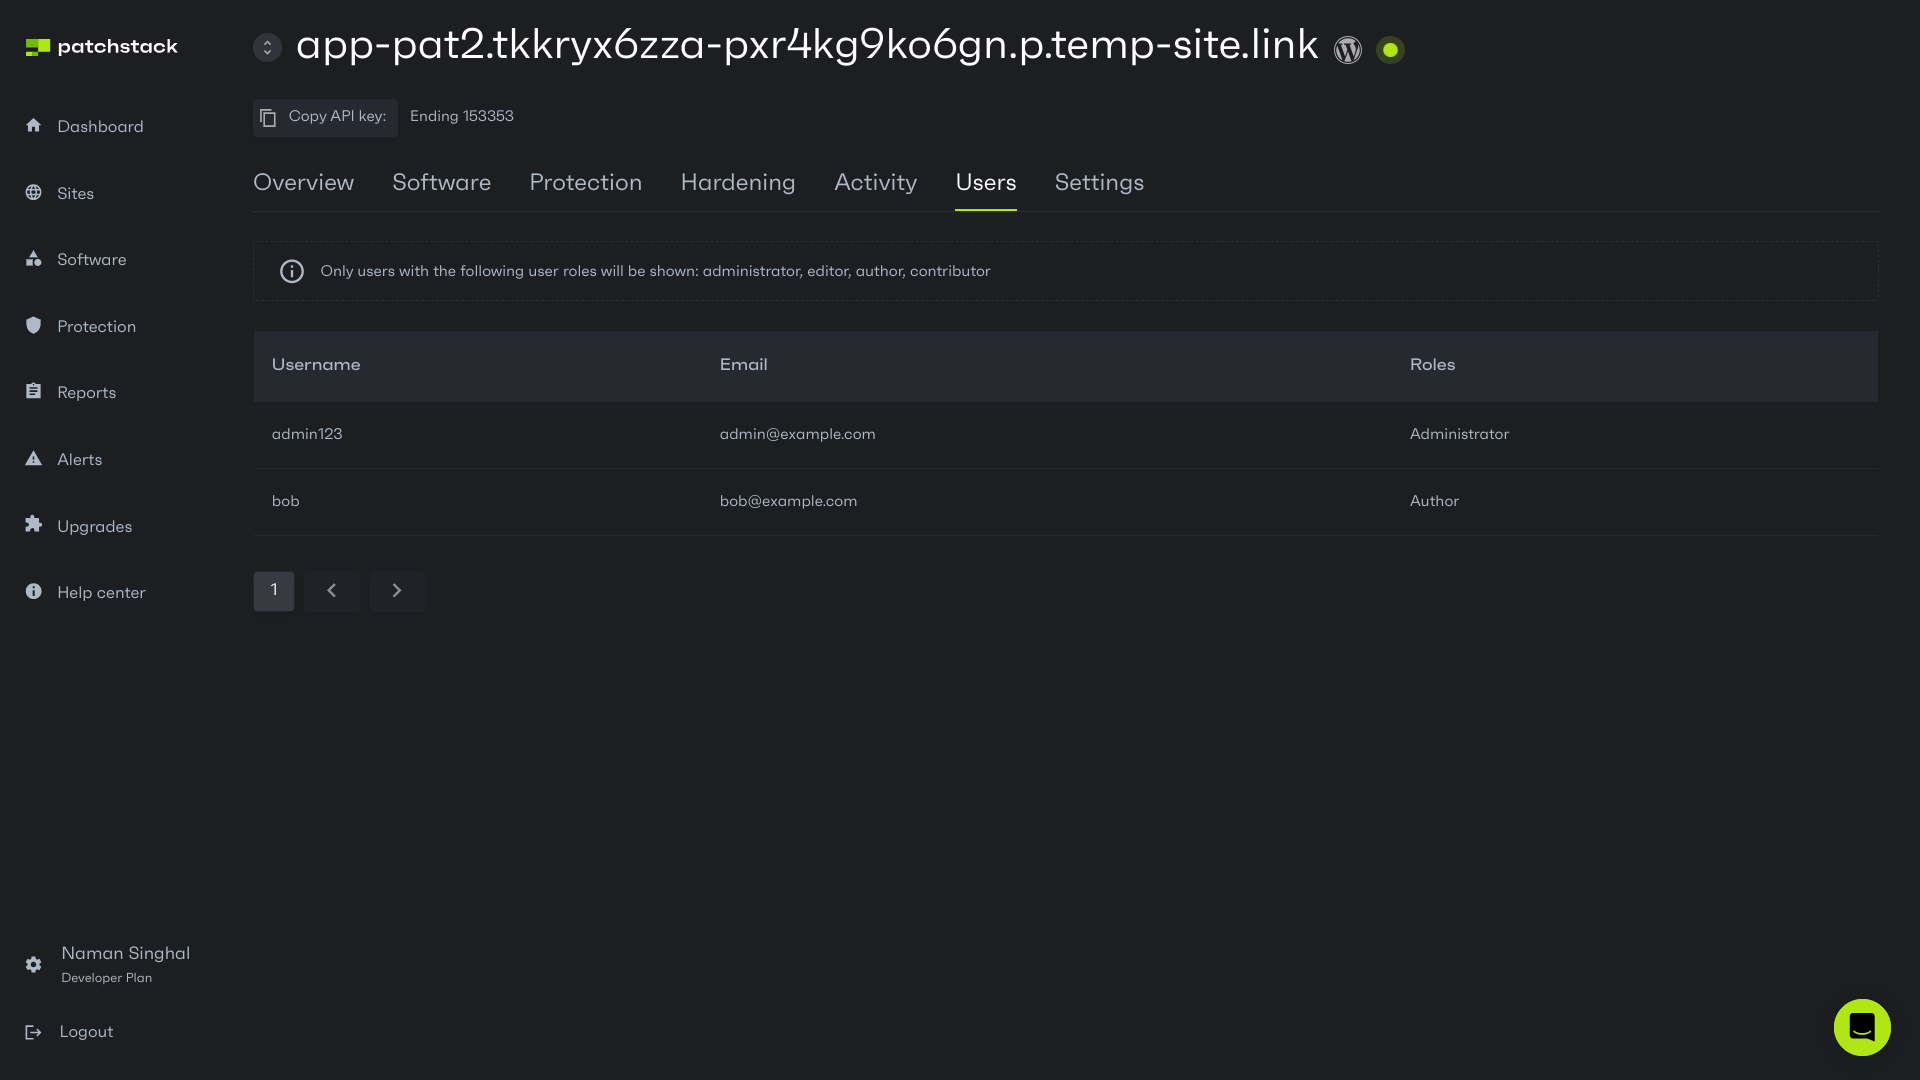Open the Help center

(100, 592)
